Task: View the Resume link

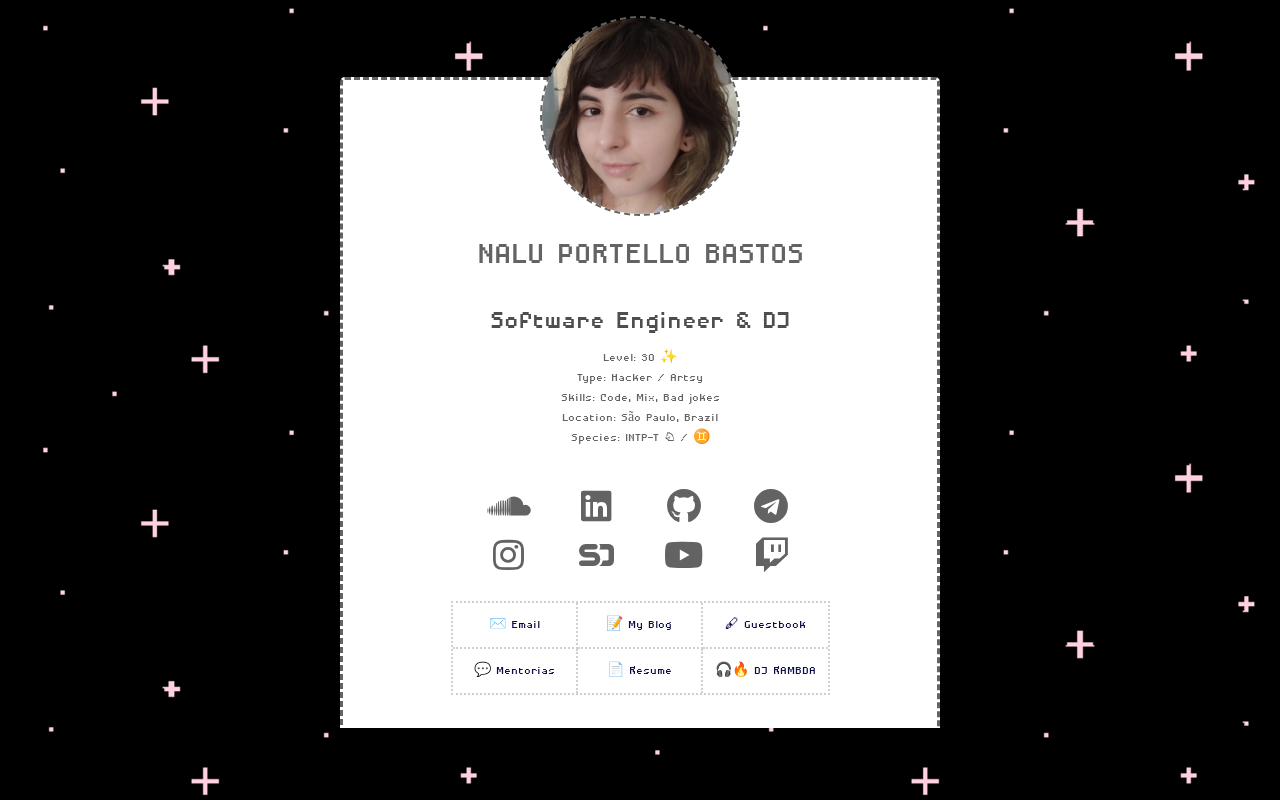Action: [639, 670]
